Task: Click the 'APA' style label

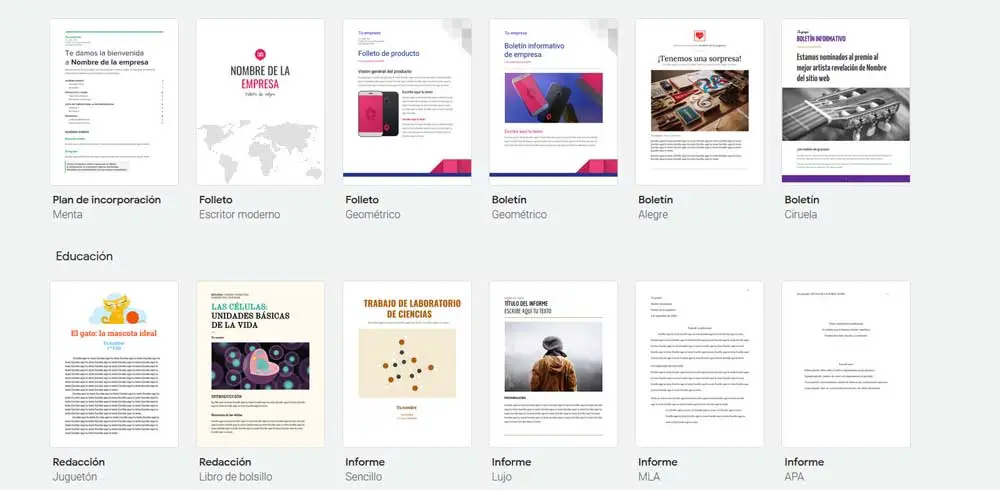Action: [x=794, y=477]
